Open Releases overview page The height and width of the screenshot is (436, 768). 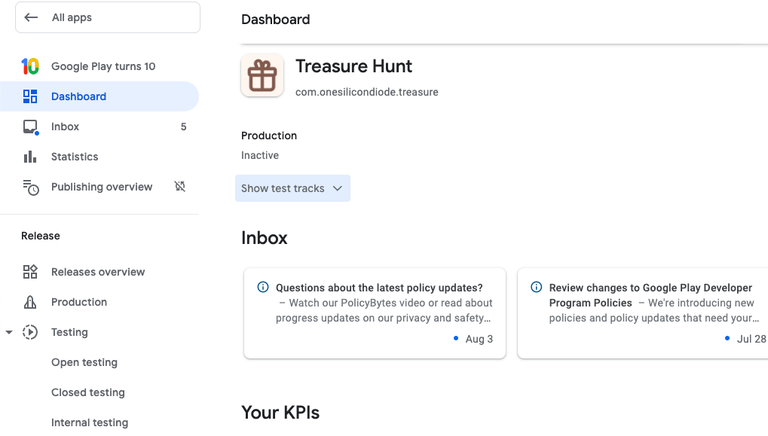99,272
